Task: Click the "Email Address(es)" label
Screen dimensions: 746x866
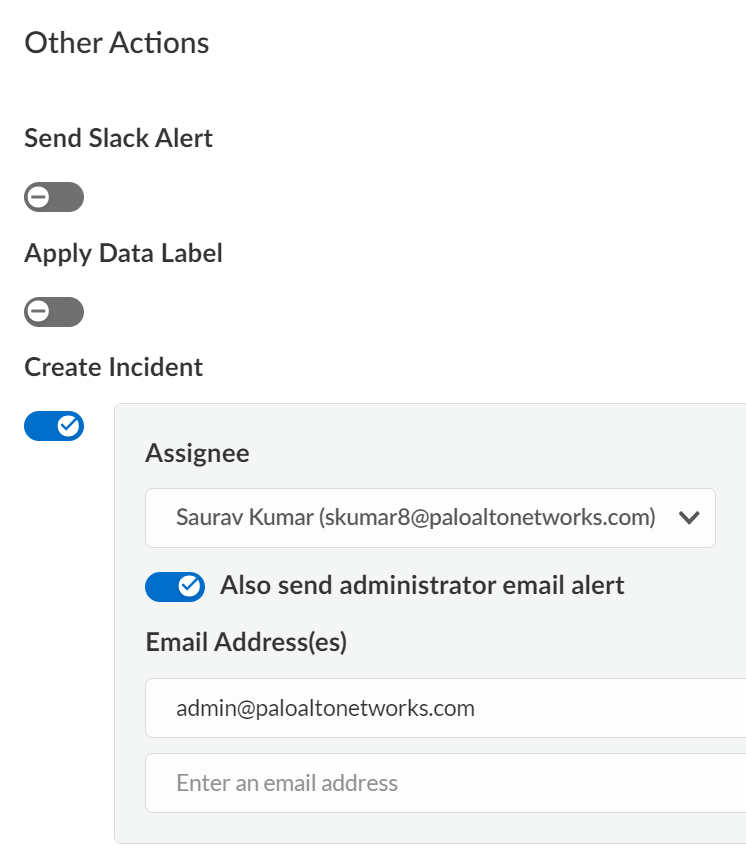Action: click(246, 643)
